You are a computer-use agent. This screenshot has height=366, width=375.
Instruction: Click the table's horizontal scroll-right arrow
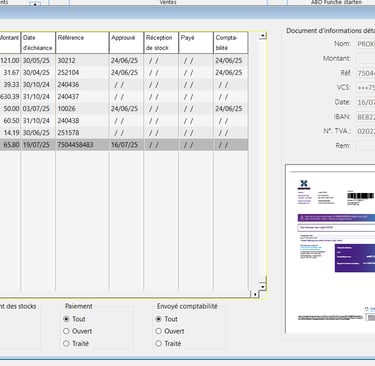(x=255, y=294)
